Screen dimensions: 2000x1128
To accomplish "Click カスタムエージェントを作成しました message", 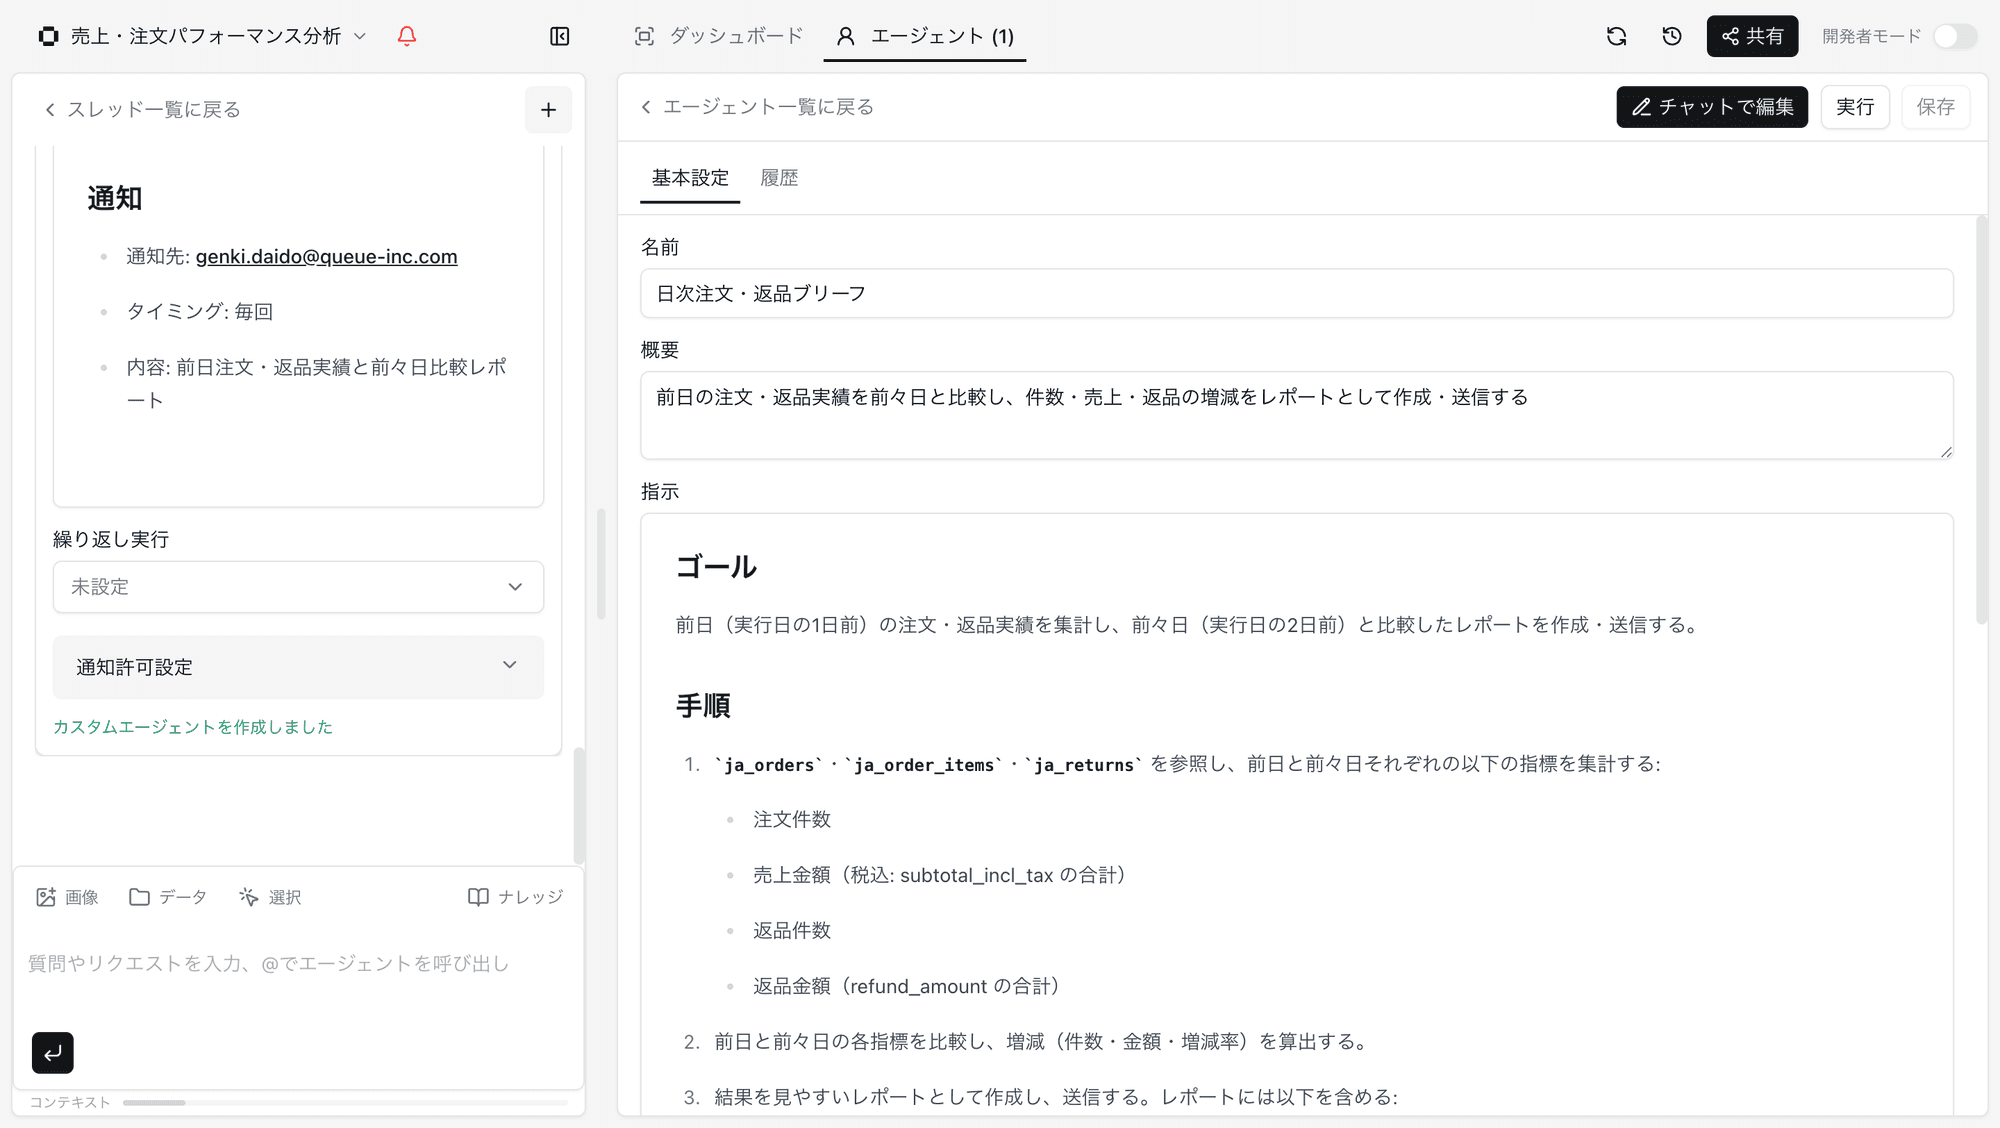I will [193, 727].
